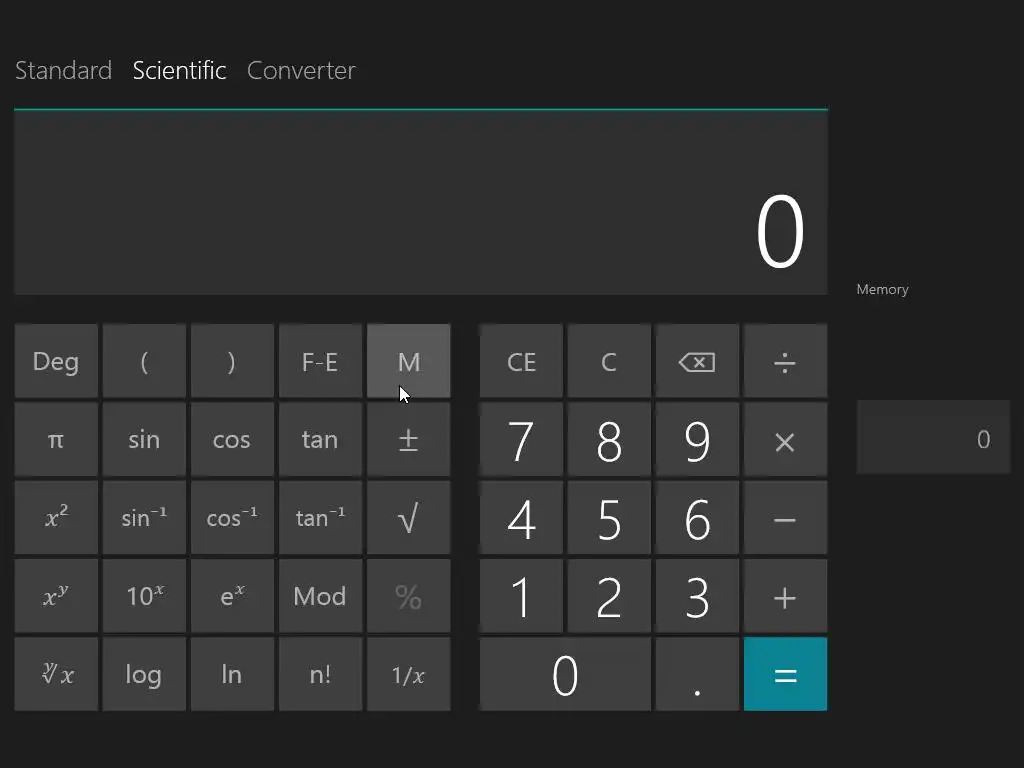Open the Converter tab
Image resolution: width=1024 pixels, height=768 pixels.
(x=301, y=71)
